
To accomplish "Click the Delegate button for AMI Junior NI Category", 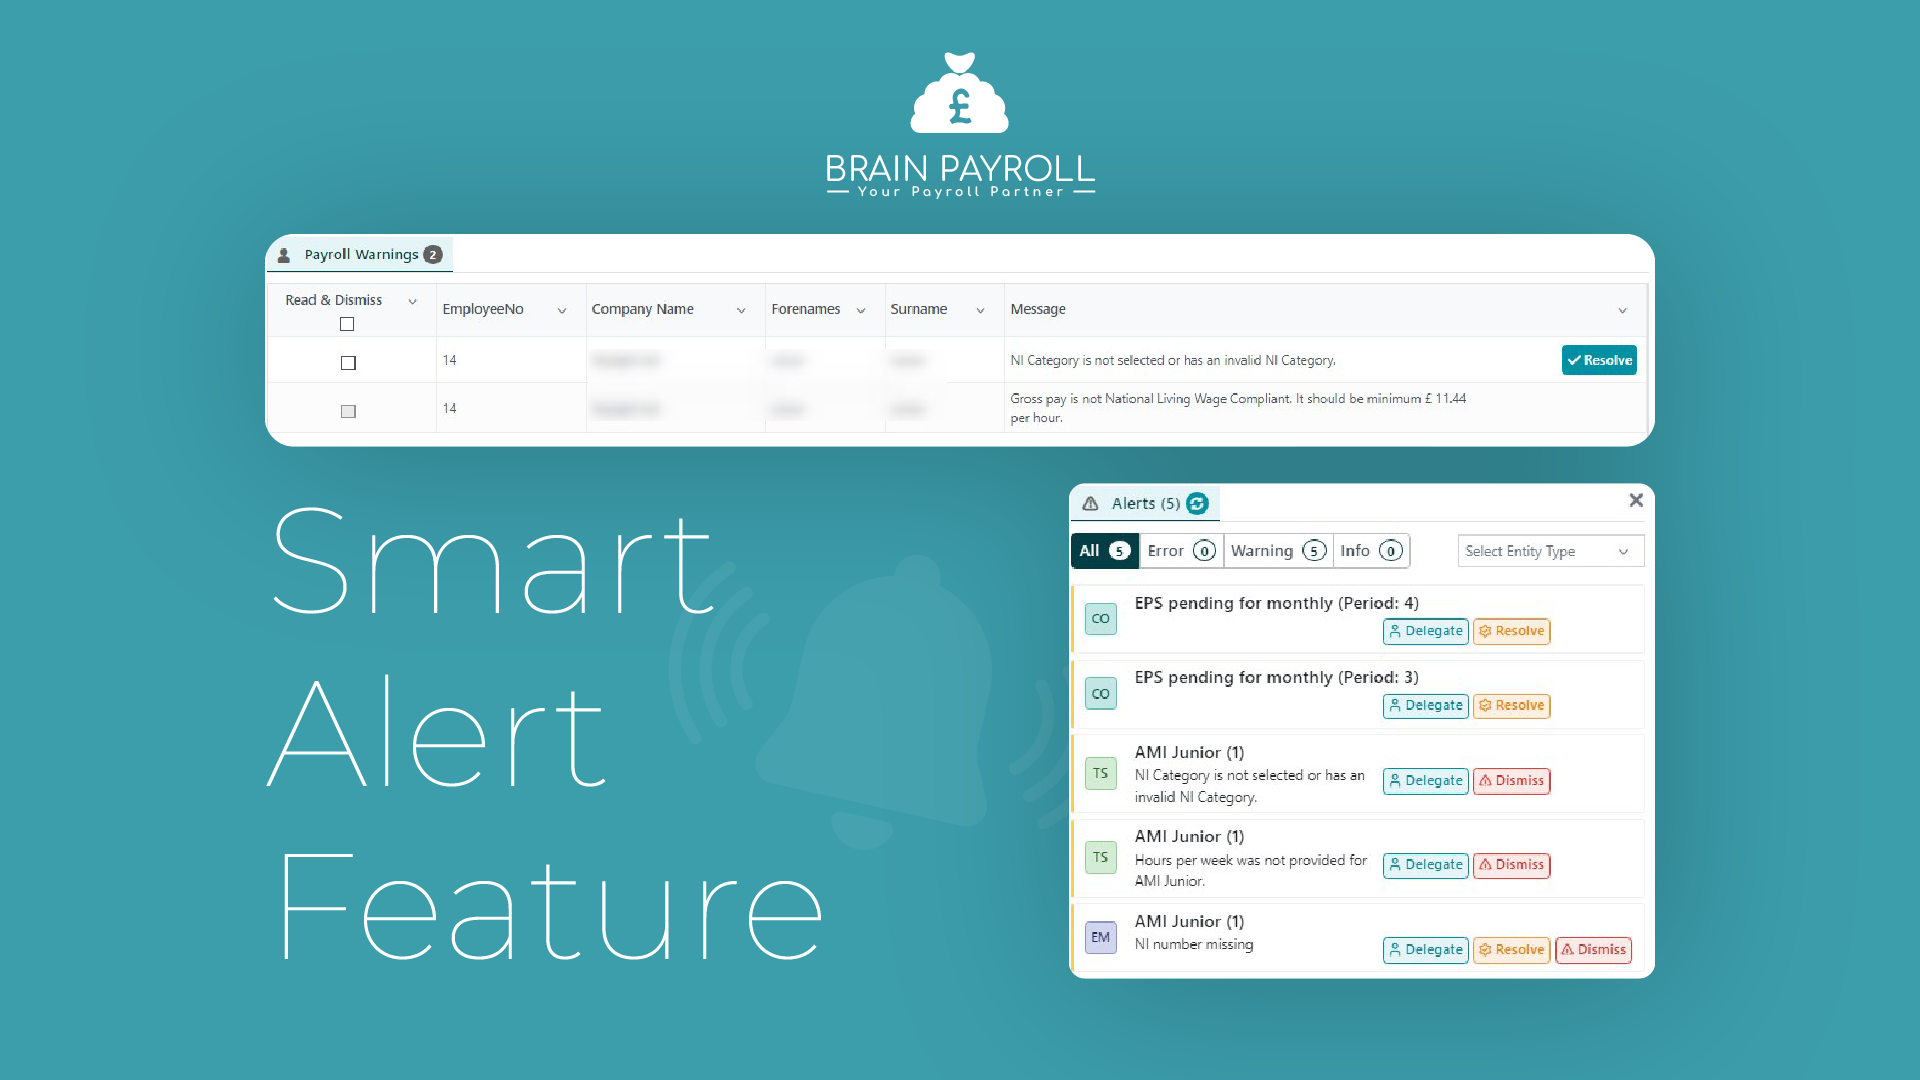I will point(1424,779).
